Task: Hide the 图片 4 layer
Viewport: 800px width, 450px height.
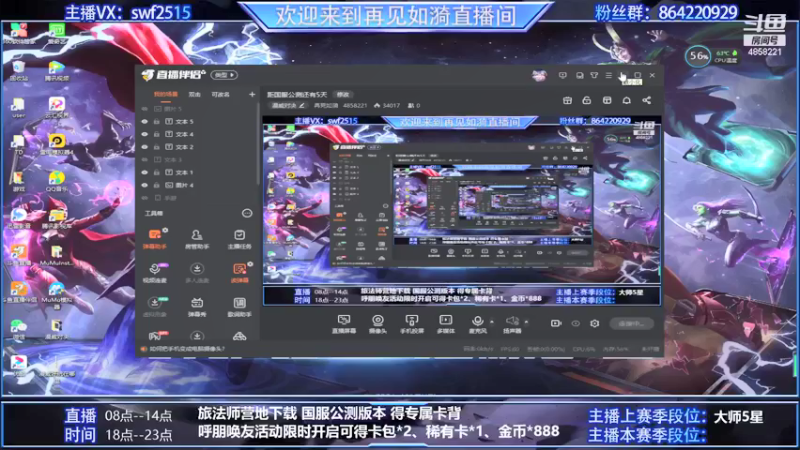Action: 144,185
